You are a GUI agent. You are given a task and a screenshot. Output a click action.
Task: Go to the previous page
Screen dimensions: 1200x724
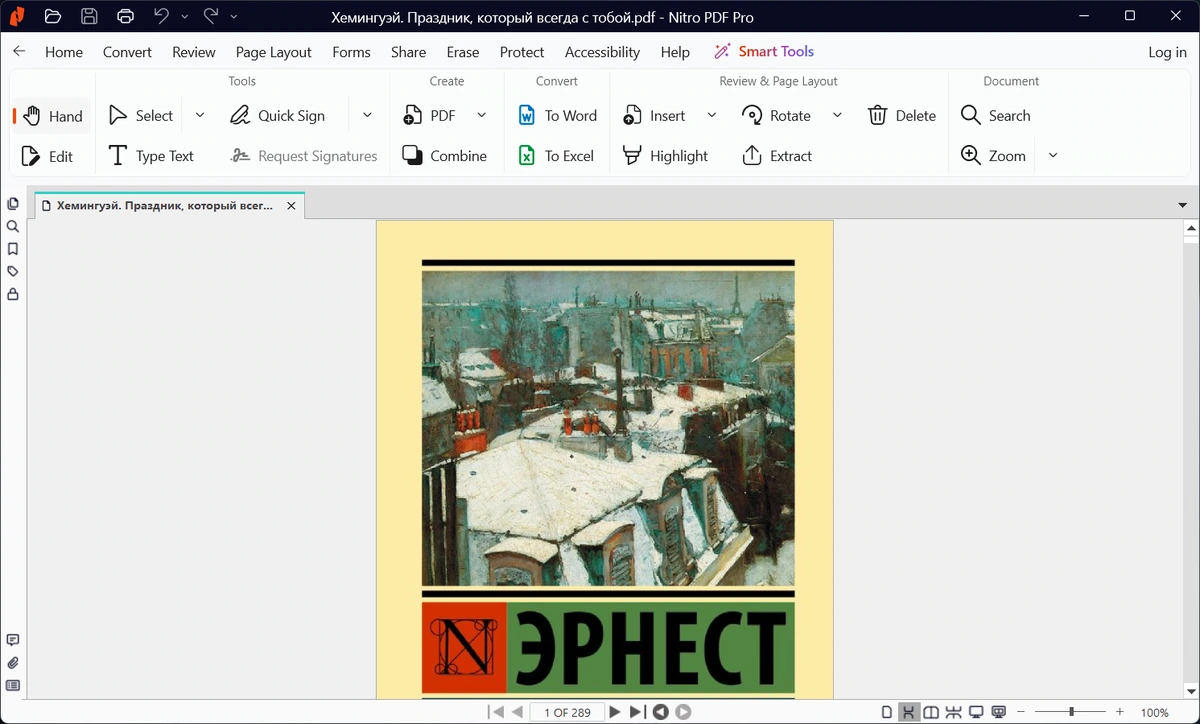517,712
